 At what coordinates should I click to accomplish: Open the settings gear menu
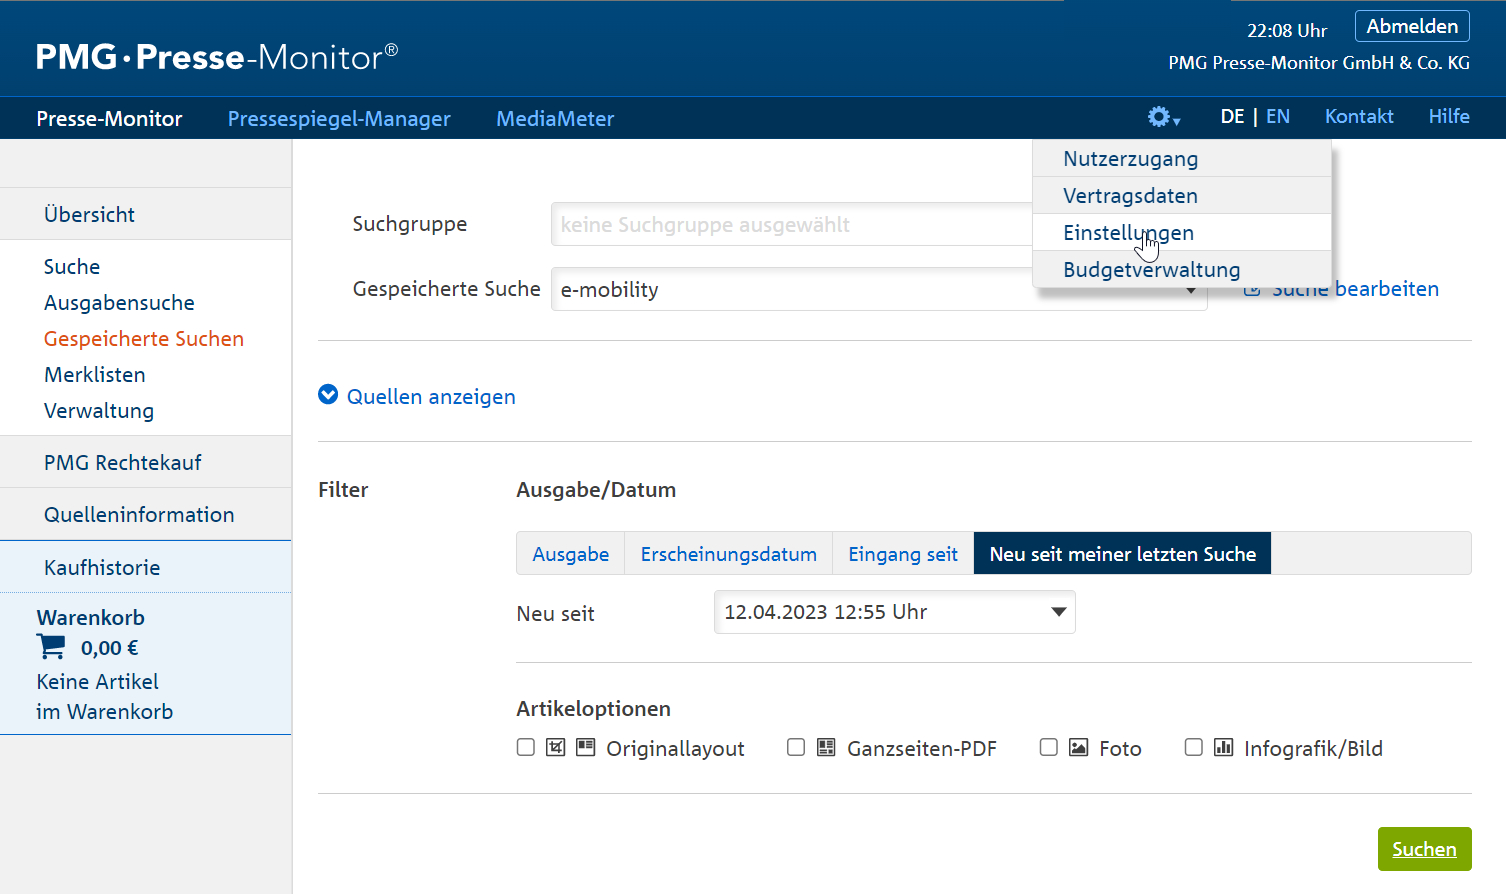(x=1163, y=117)
